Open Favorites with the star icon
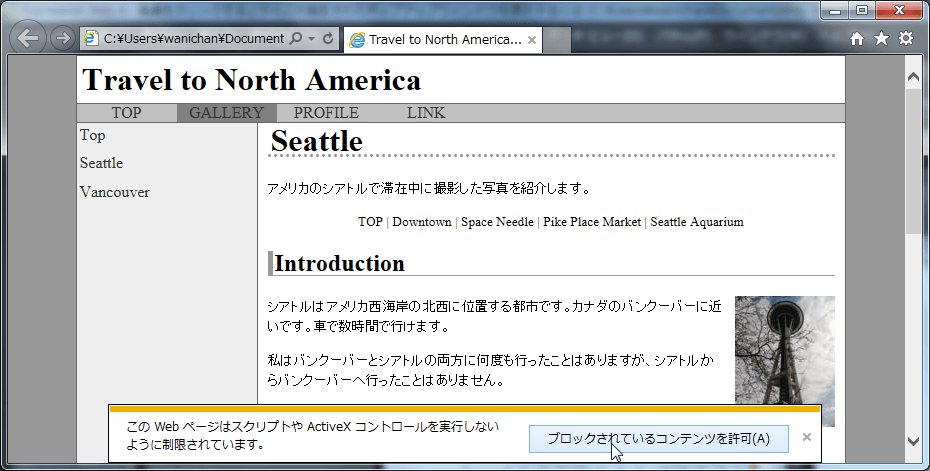 point(881,39)
